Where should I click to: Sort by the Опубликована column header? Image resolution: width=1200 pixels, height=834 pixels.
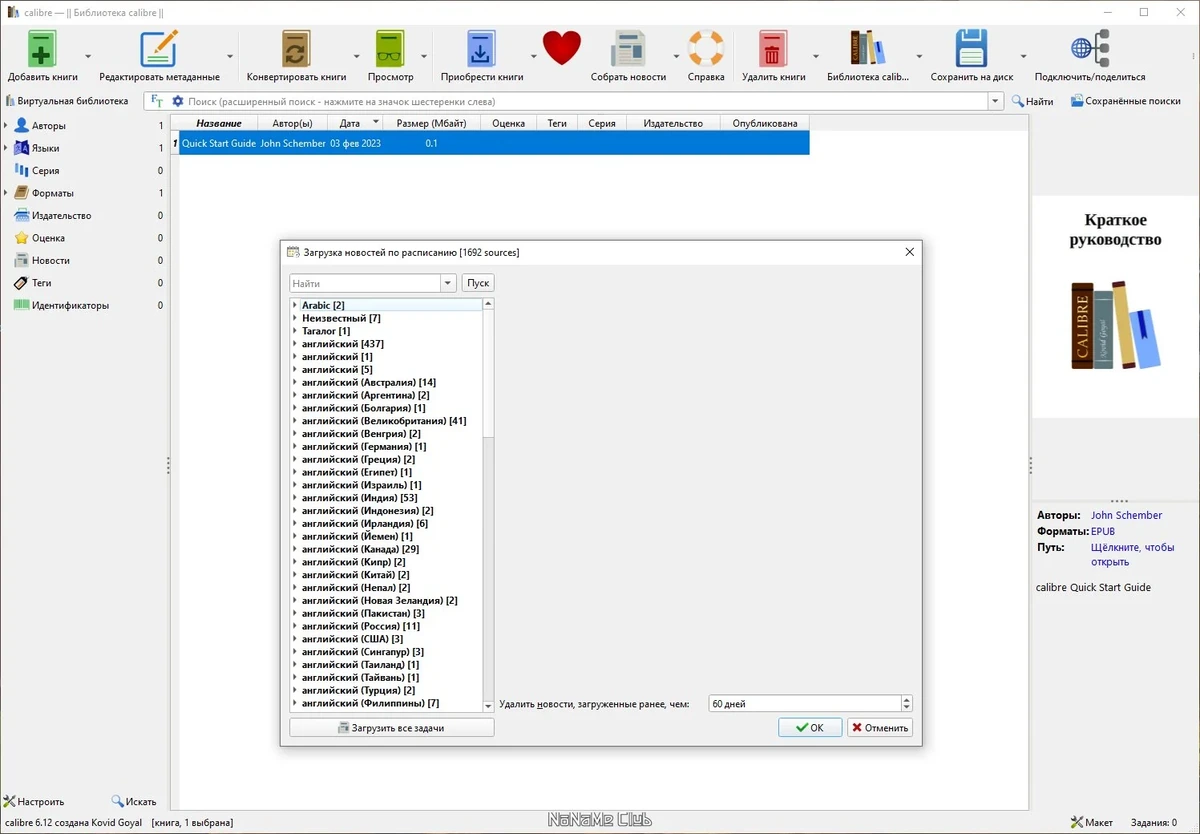pos(764,123)
